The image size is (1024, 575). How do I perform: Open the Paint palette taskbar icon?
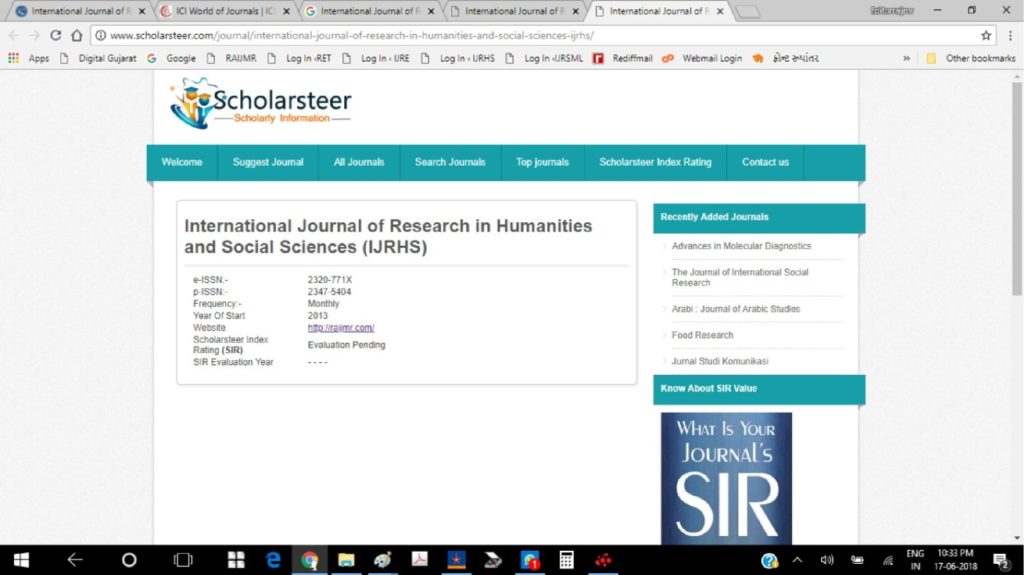[383, 560]
